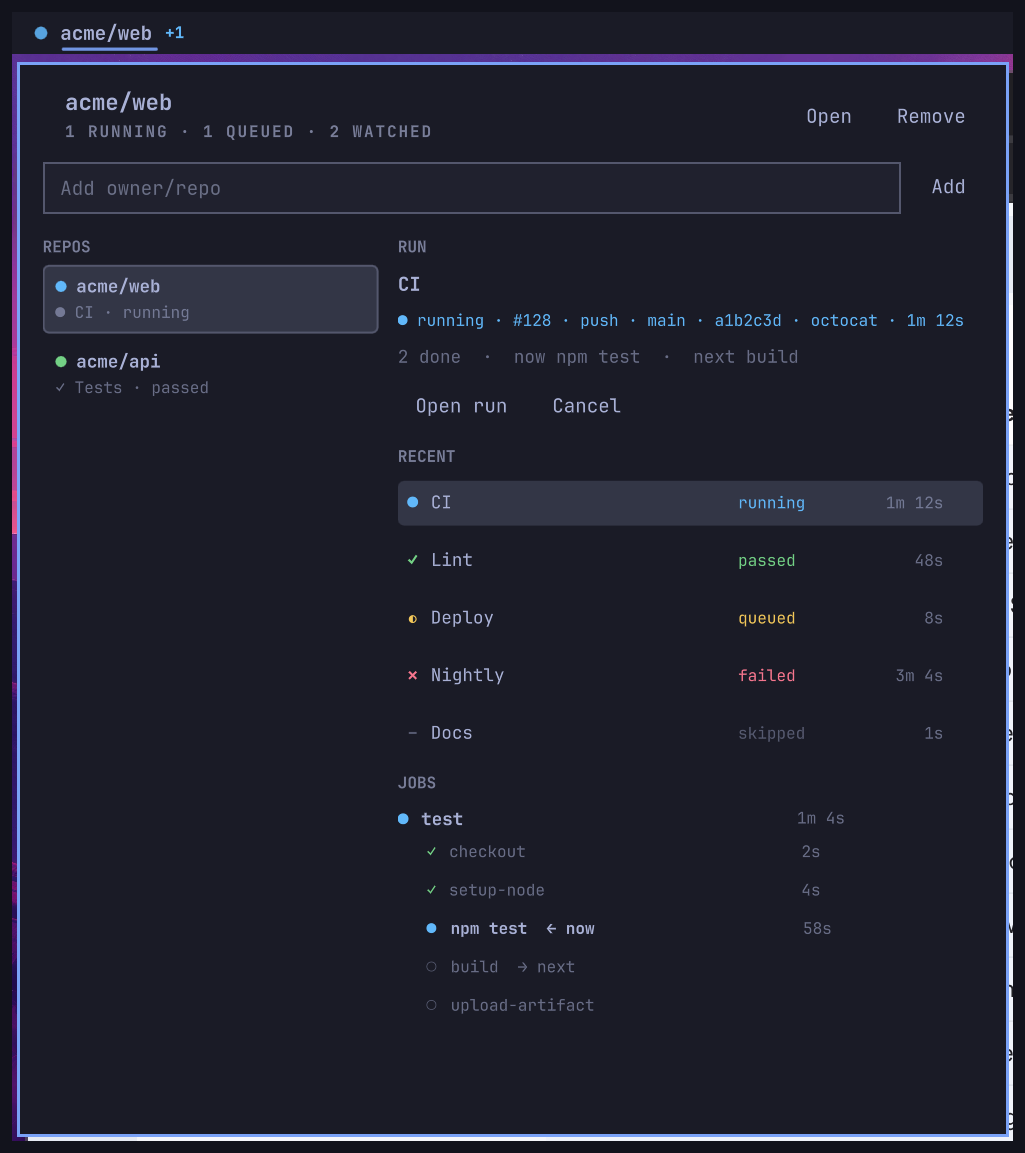
Task: Cancel the running CI run
Action: [x=586, y=406]
